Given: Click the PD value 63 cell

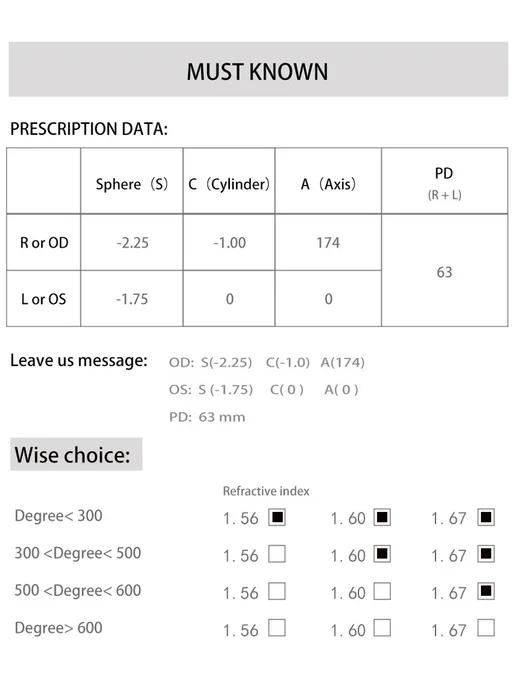Looking at the screenshot, I should [x=444, y=271].
